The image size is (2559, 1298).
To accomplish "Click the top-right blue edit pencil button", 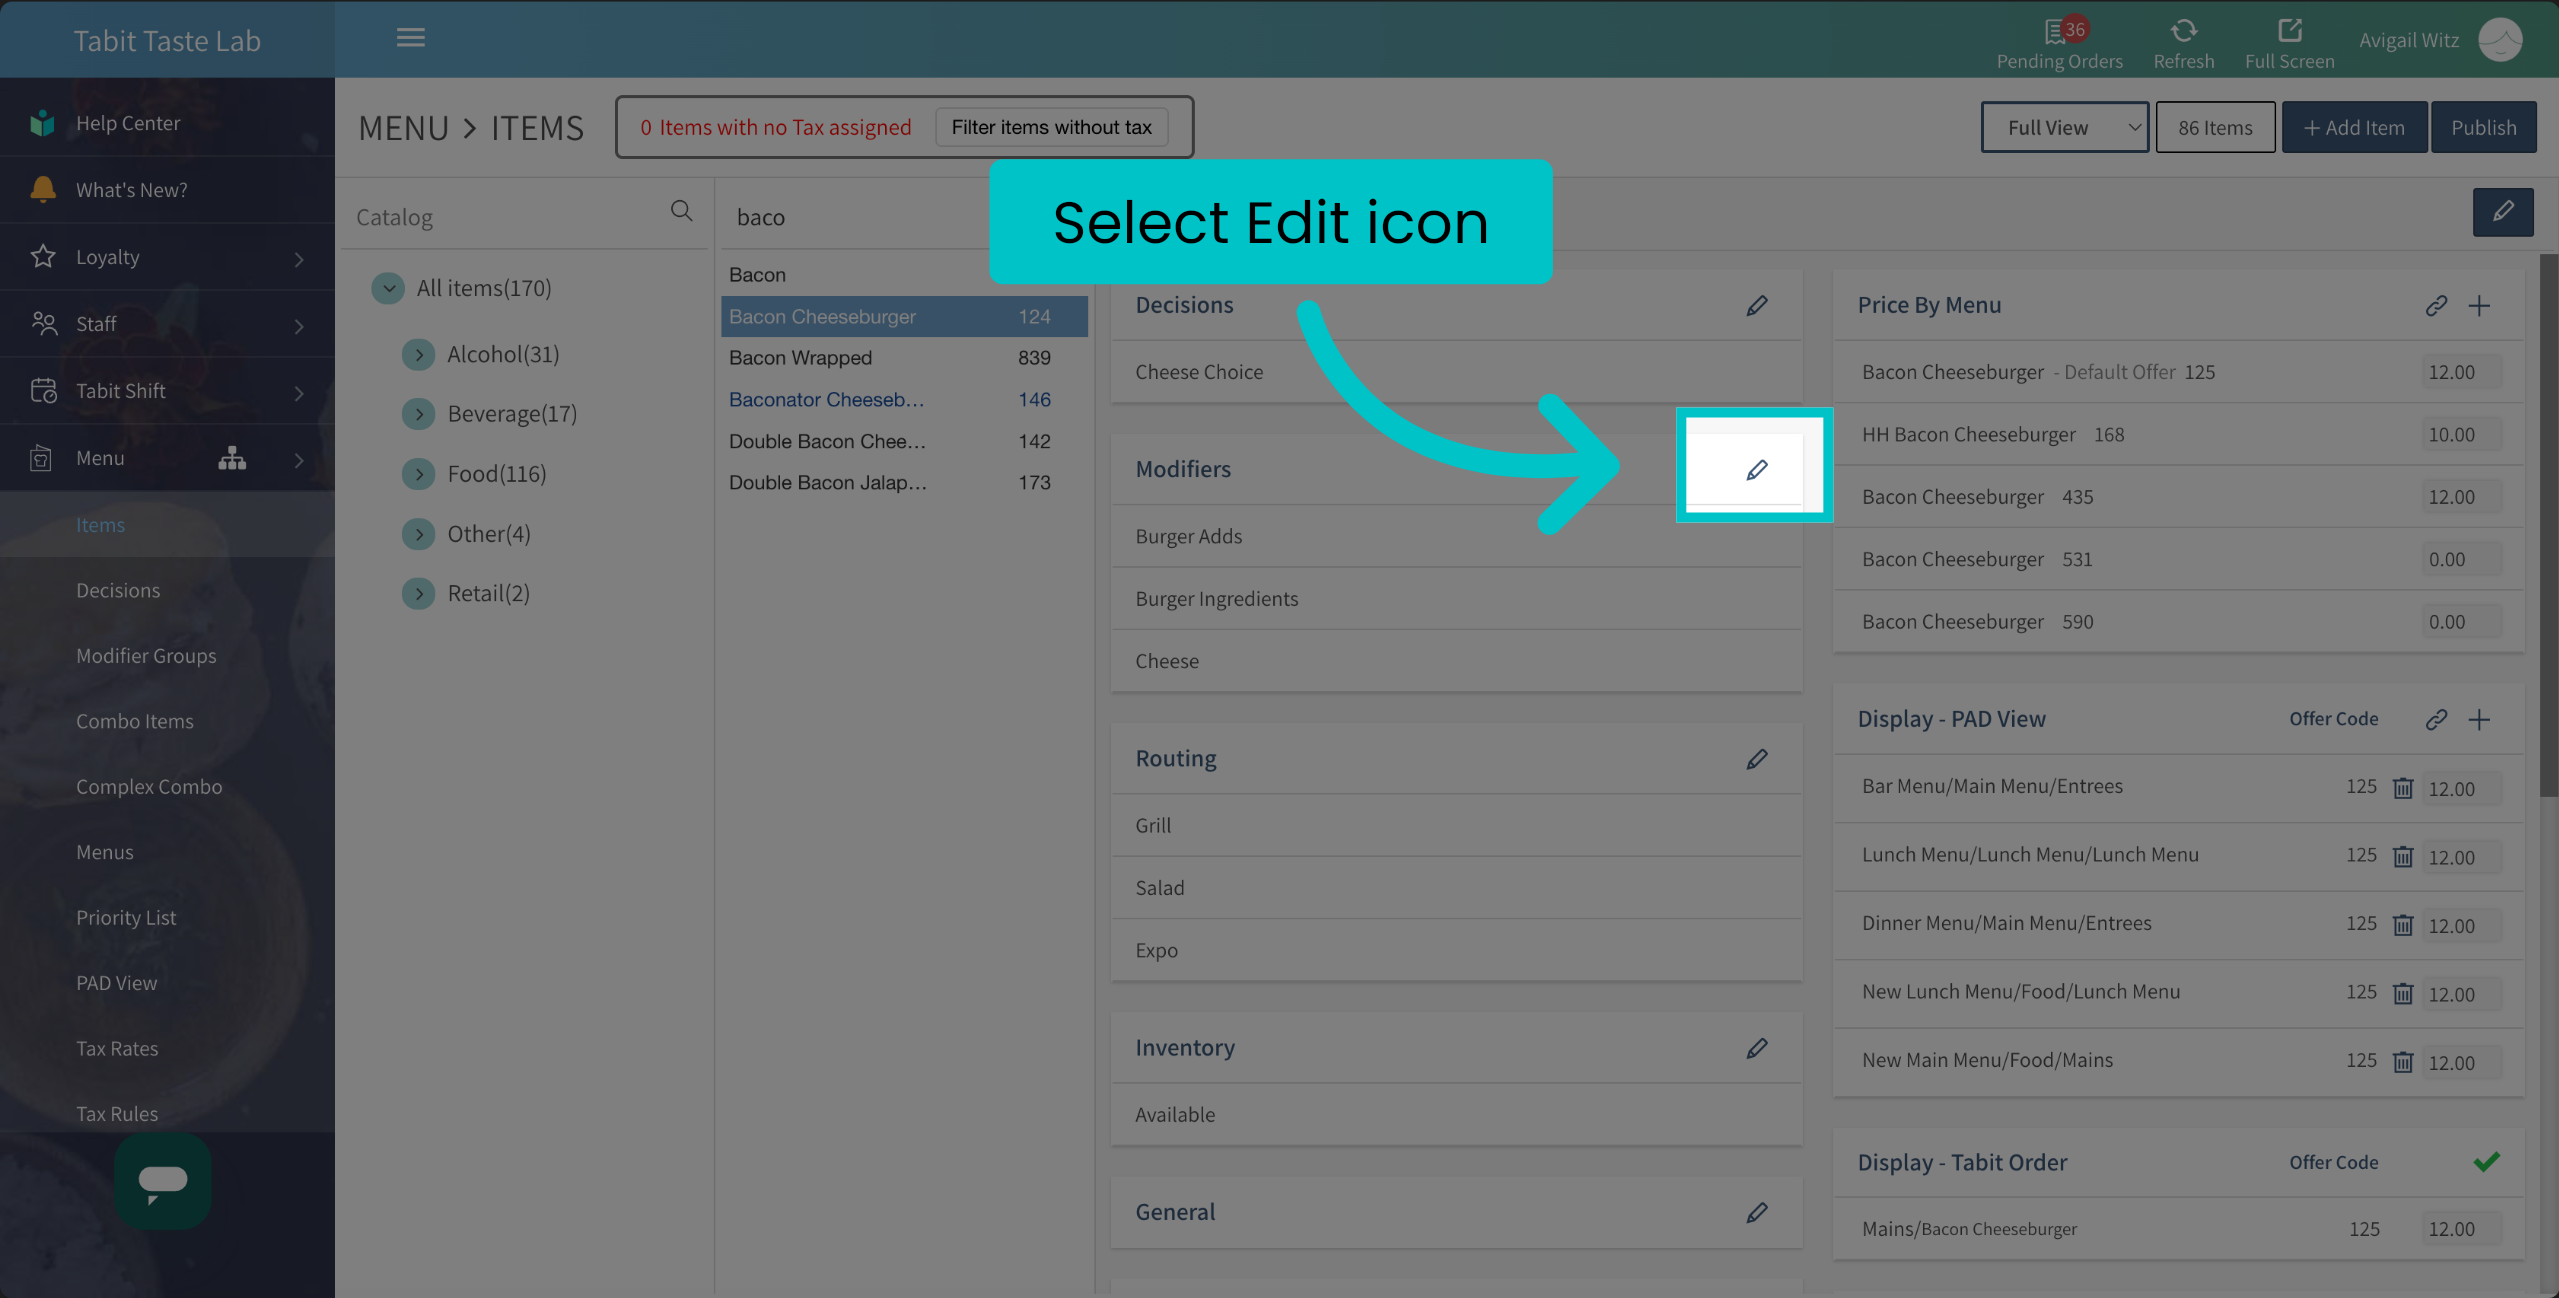I will [2502, 212].
